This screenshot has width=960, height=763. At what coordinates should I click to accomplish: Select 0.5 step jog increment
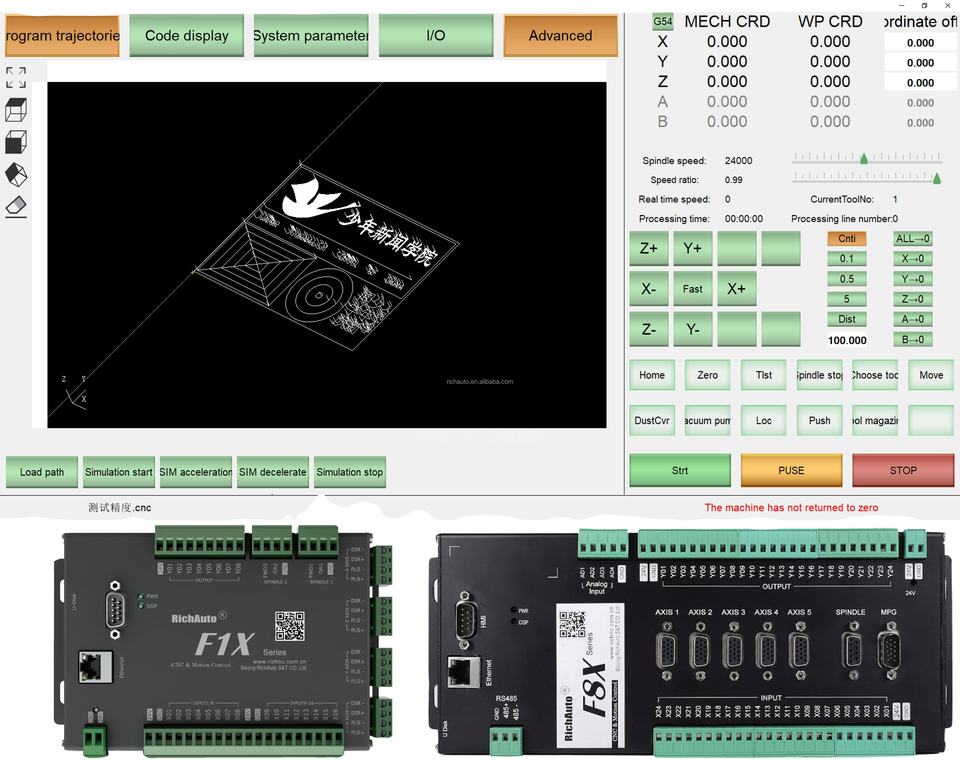(x=847, y=279)
